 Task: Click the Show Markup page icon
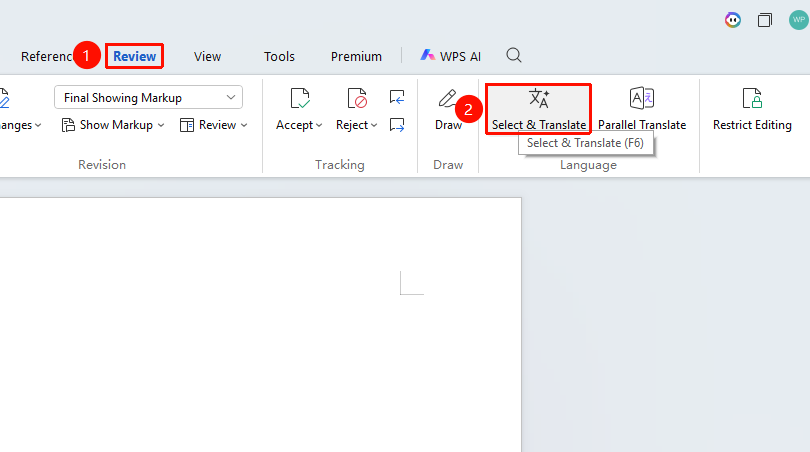pyautogui.click(x=68, y=125)
